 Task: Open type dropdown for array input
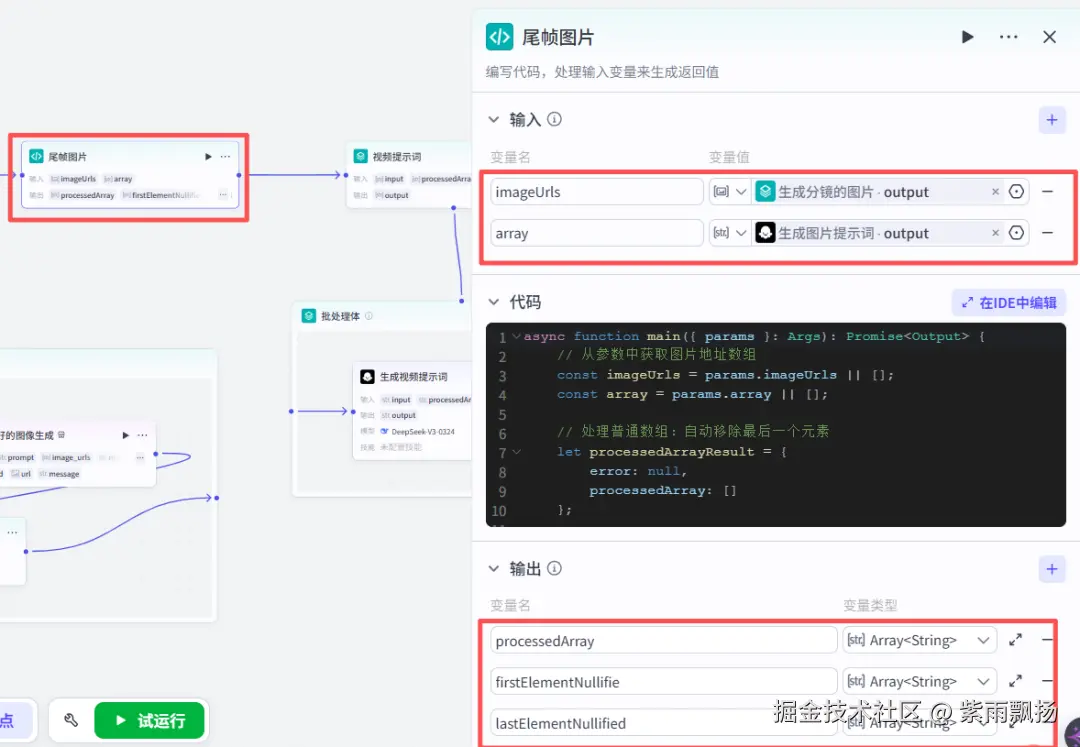729,233
